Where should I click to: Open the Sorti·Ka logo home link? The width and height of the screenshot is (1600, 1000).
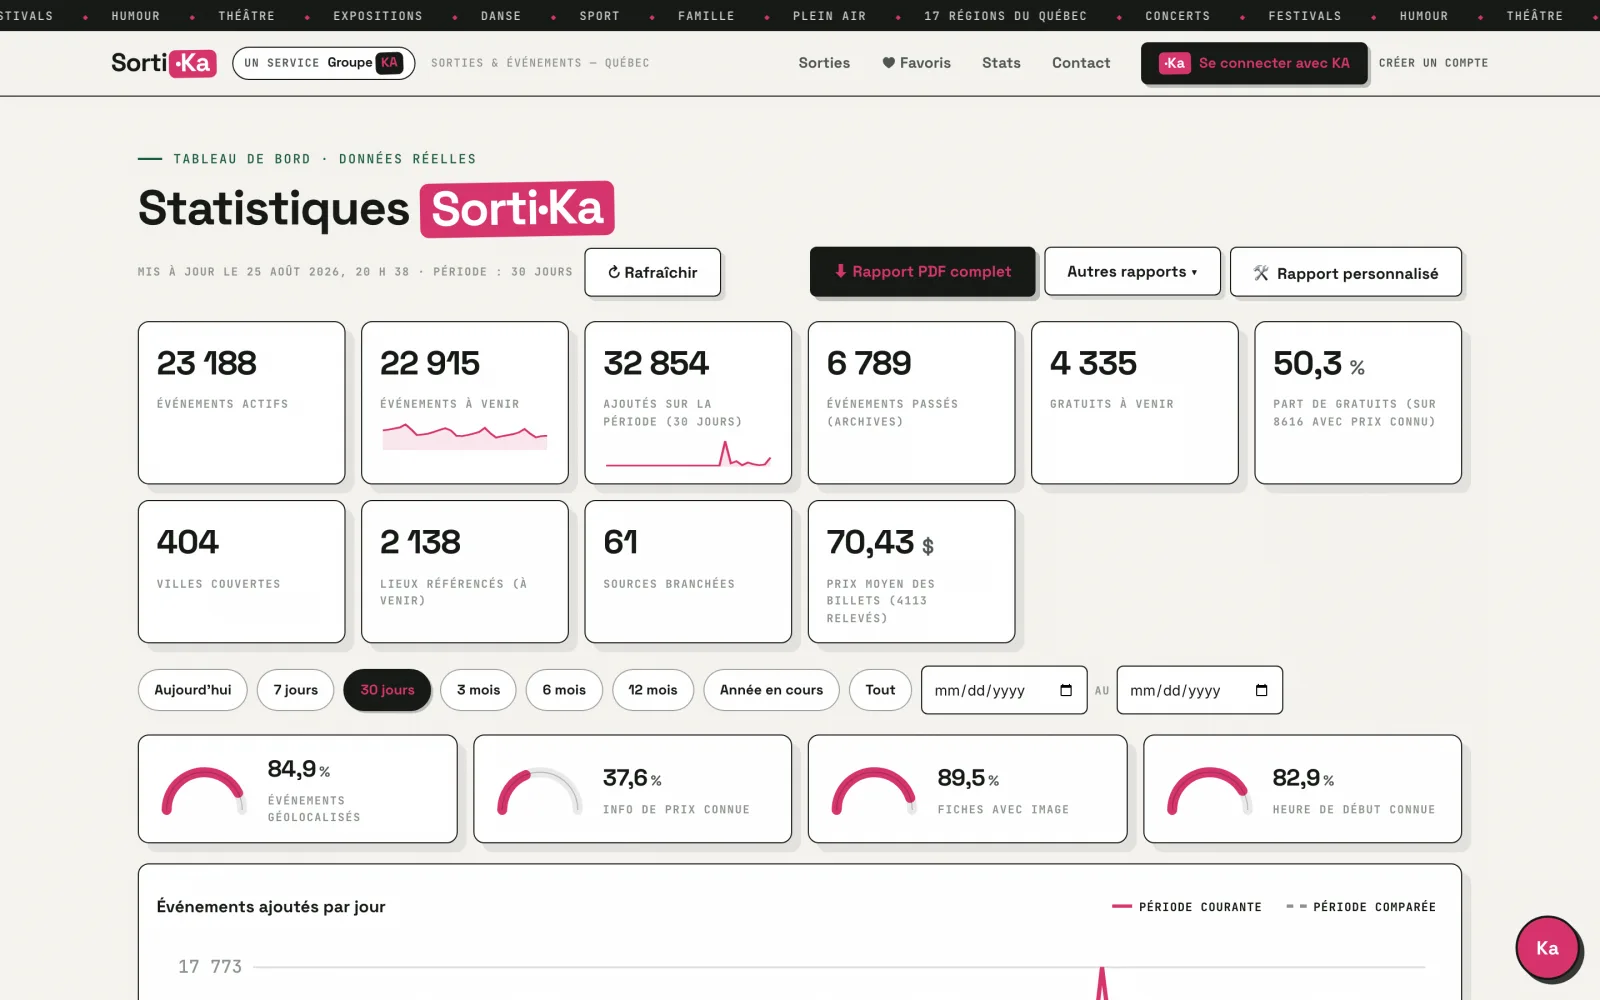tap(164, 63)
